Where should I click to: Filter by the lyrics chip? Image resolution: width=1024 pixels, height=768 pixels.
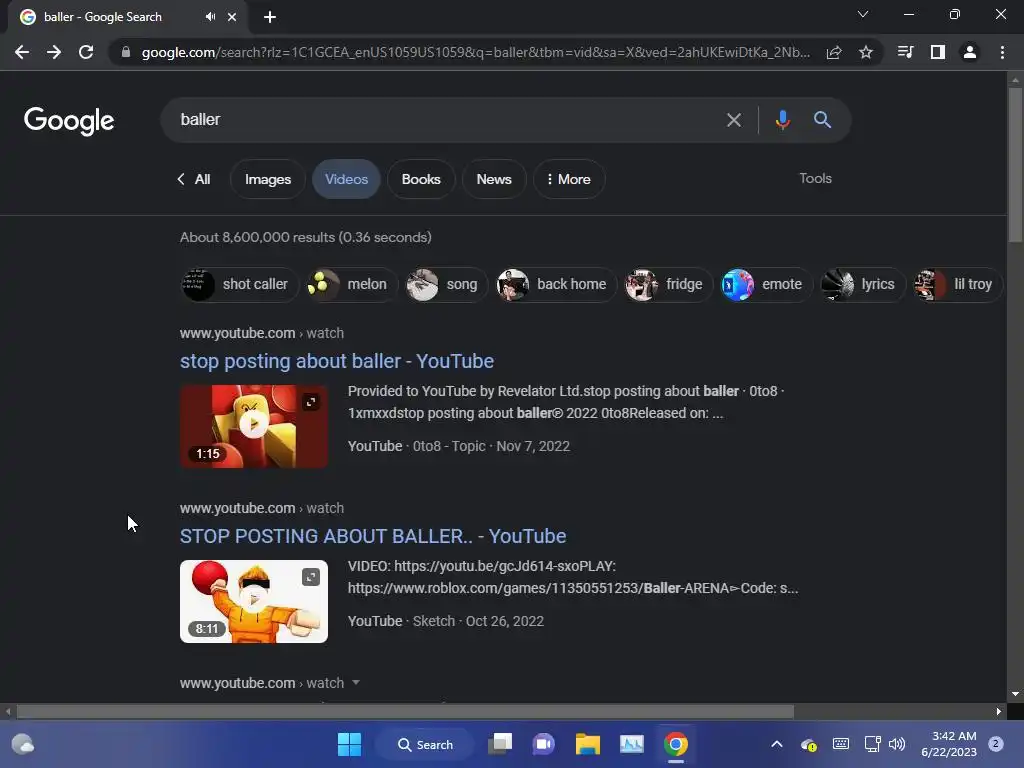click(862, 284)
